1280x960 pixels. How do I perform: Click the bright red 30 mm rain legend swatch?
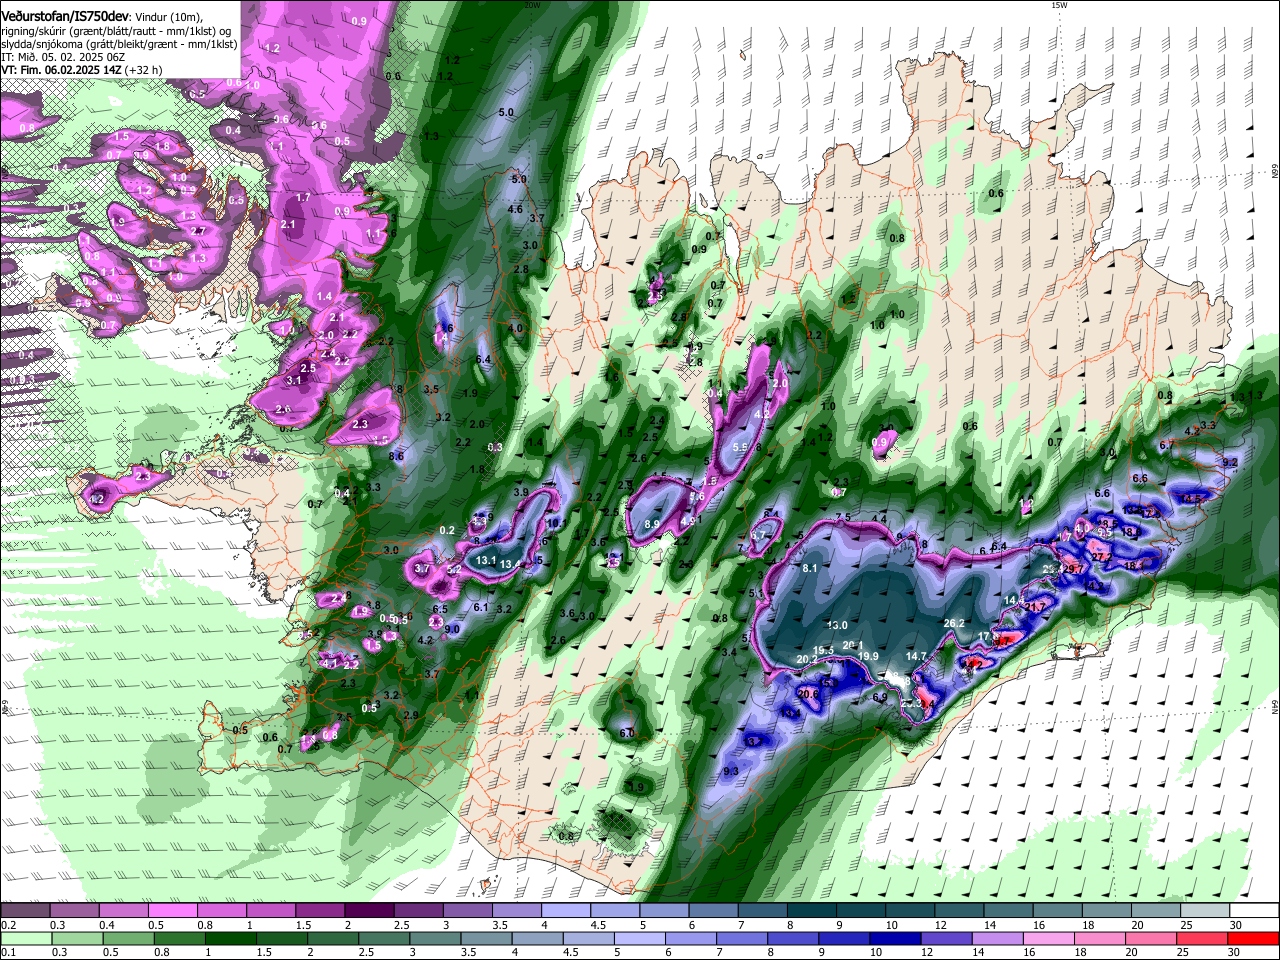coord(1254,938)
